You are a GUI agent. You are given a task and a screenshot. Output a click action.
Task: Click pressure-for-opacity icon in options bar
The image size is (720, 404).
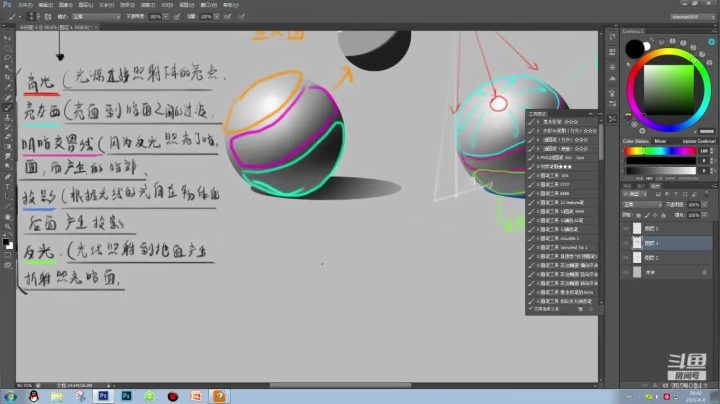[x=176, y=17]
